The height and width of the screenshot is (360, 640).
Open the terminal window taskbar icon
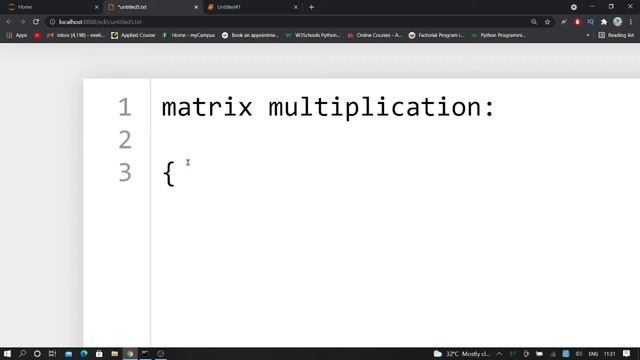tap(145, 353)
